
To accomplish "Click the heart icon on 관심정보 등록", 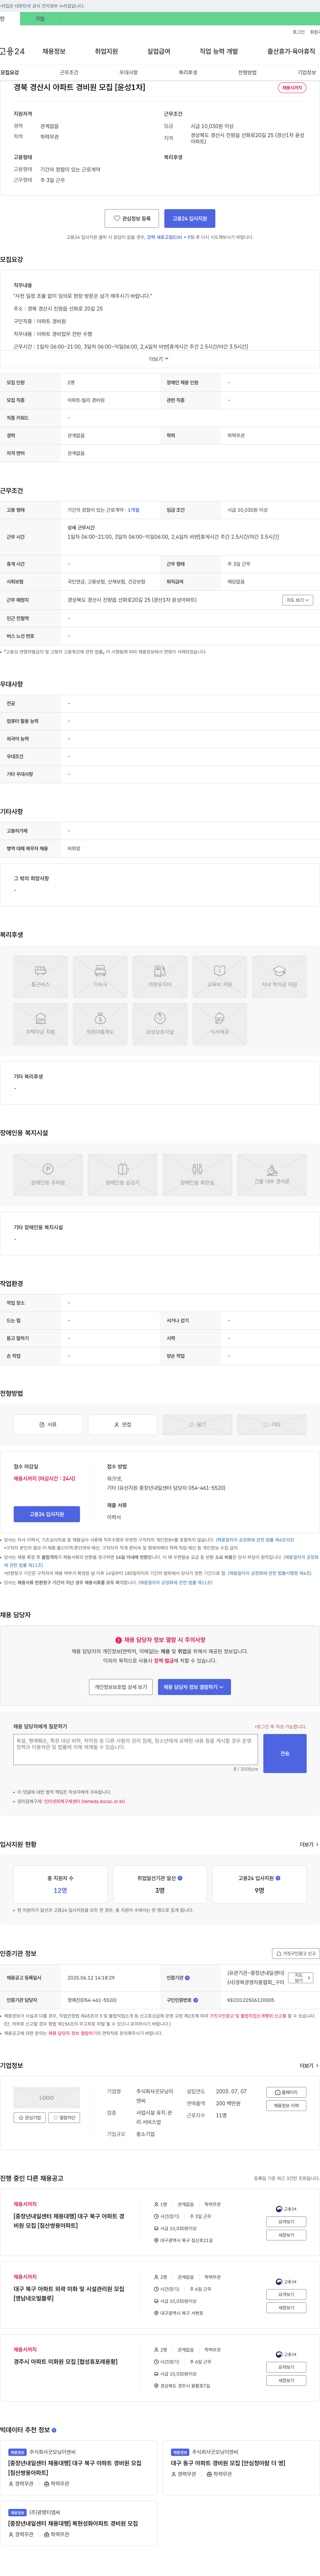I will 117,218.
